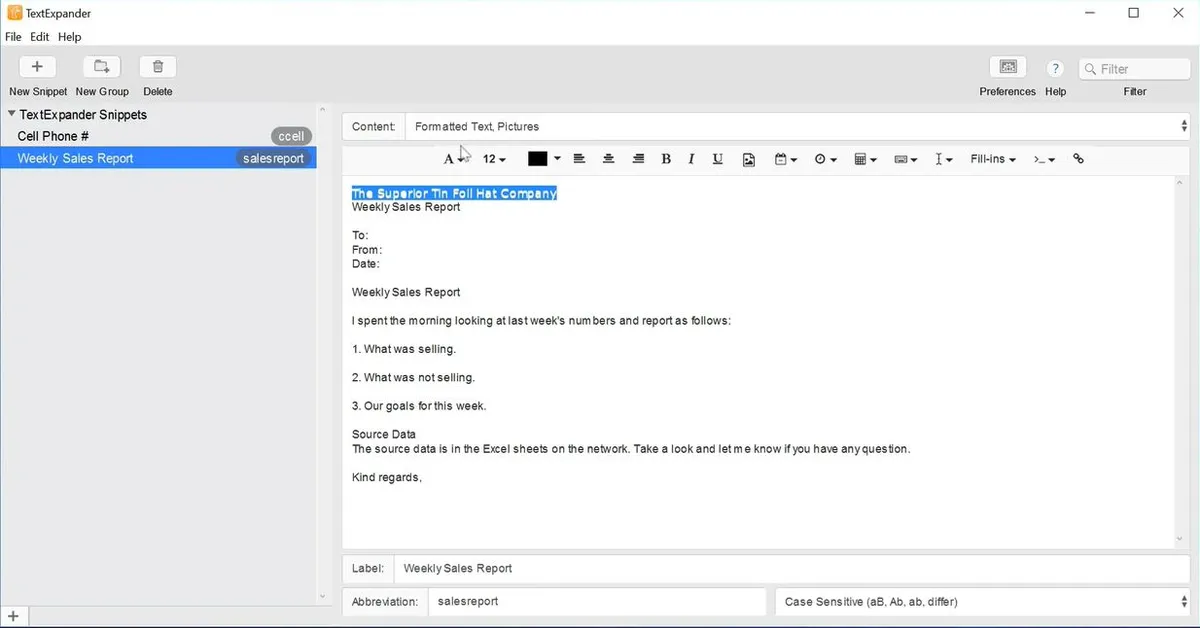1200x628 pixels.
Task: Click the 'Source Data' heading
Action: pyautogui.click(x=384, y=434)
